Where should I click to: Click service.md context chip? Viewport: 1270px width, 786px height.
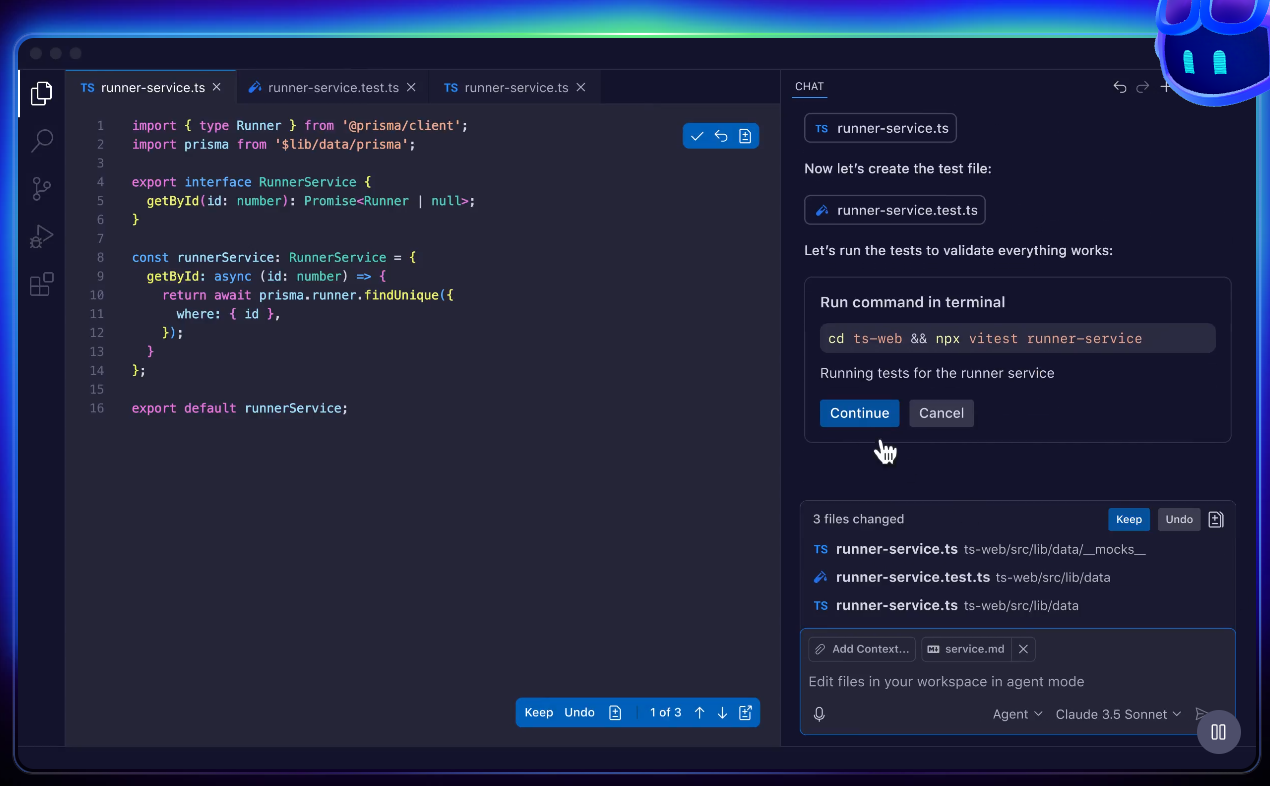pos(966,649)
